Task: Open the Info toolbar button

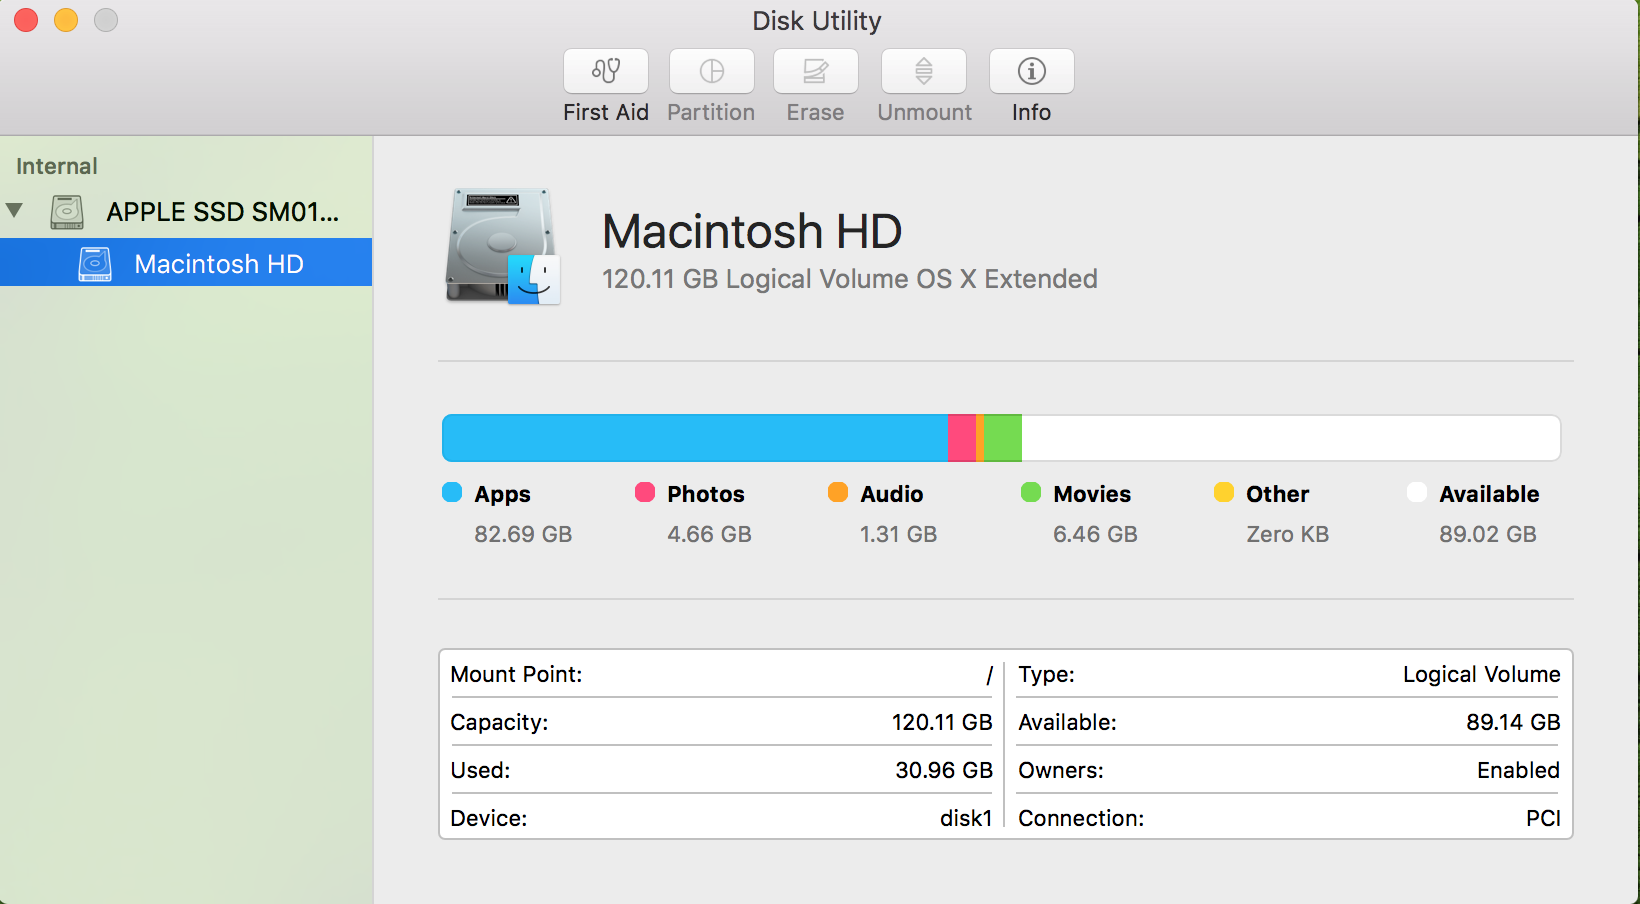Action: (x=1032, y=71)
